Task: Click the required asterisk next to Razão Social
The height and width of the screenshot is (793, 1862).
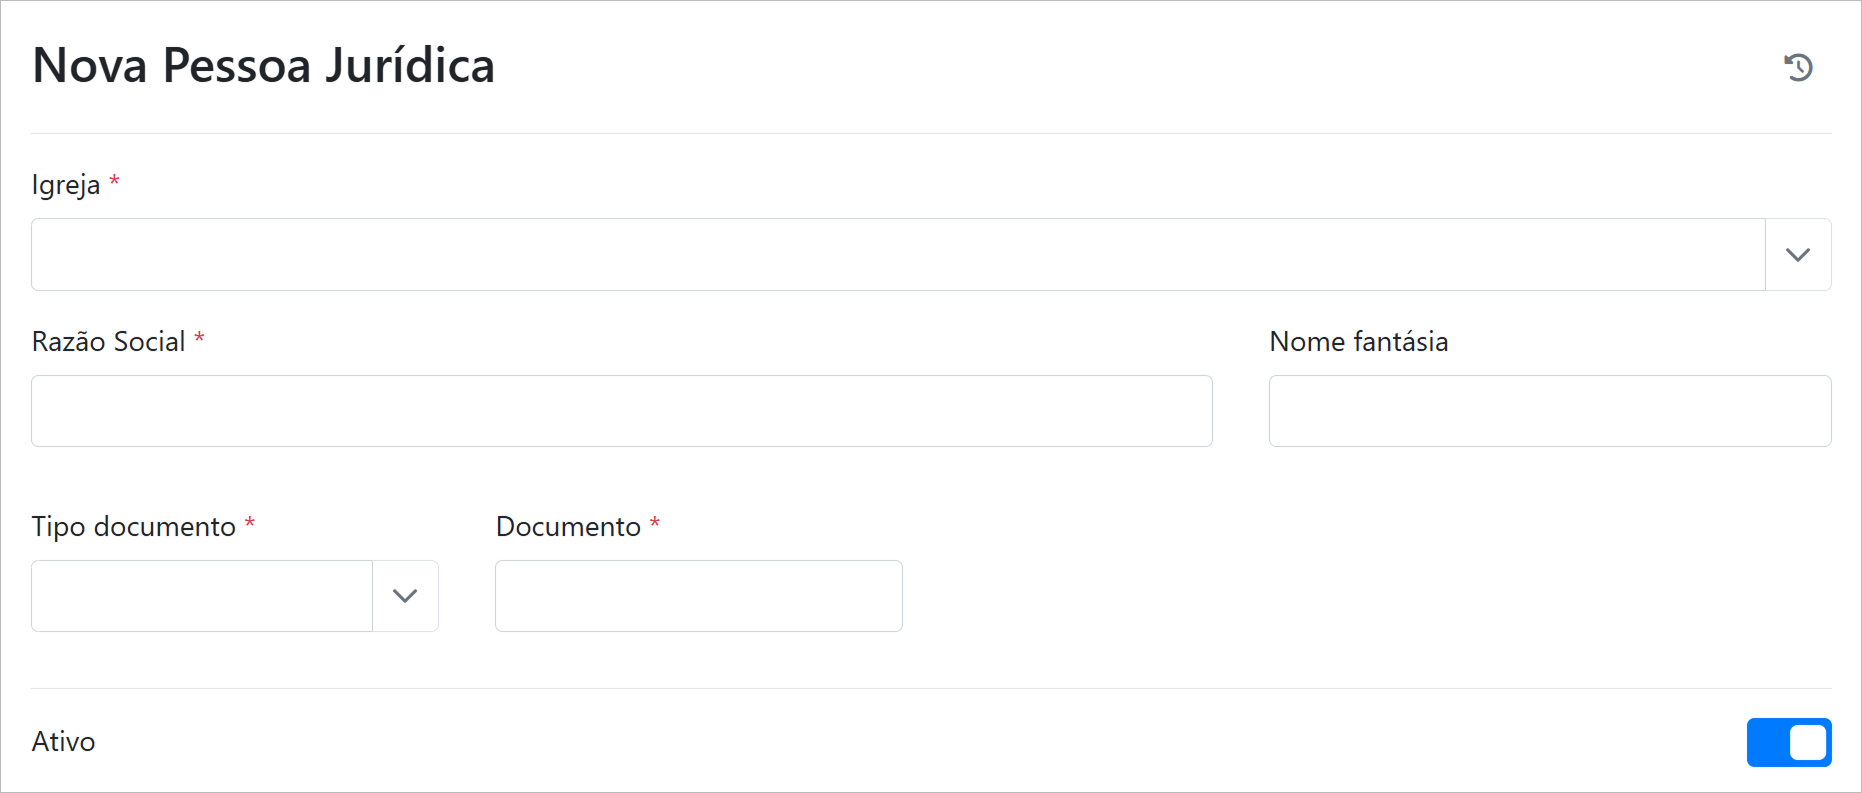Action: [x=199, y=338]
